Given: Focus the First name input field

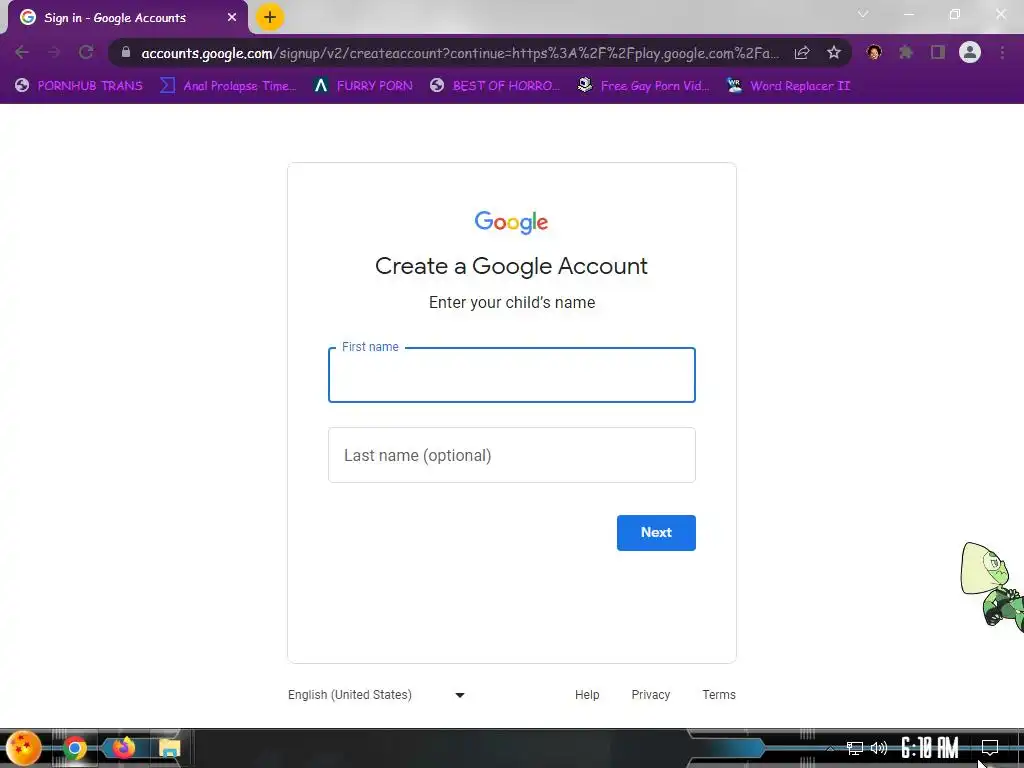Looking at the screenshot, I should [511, 375].
